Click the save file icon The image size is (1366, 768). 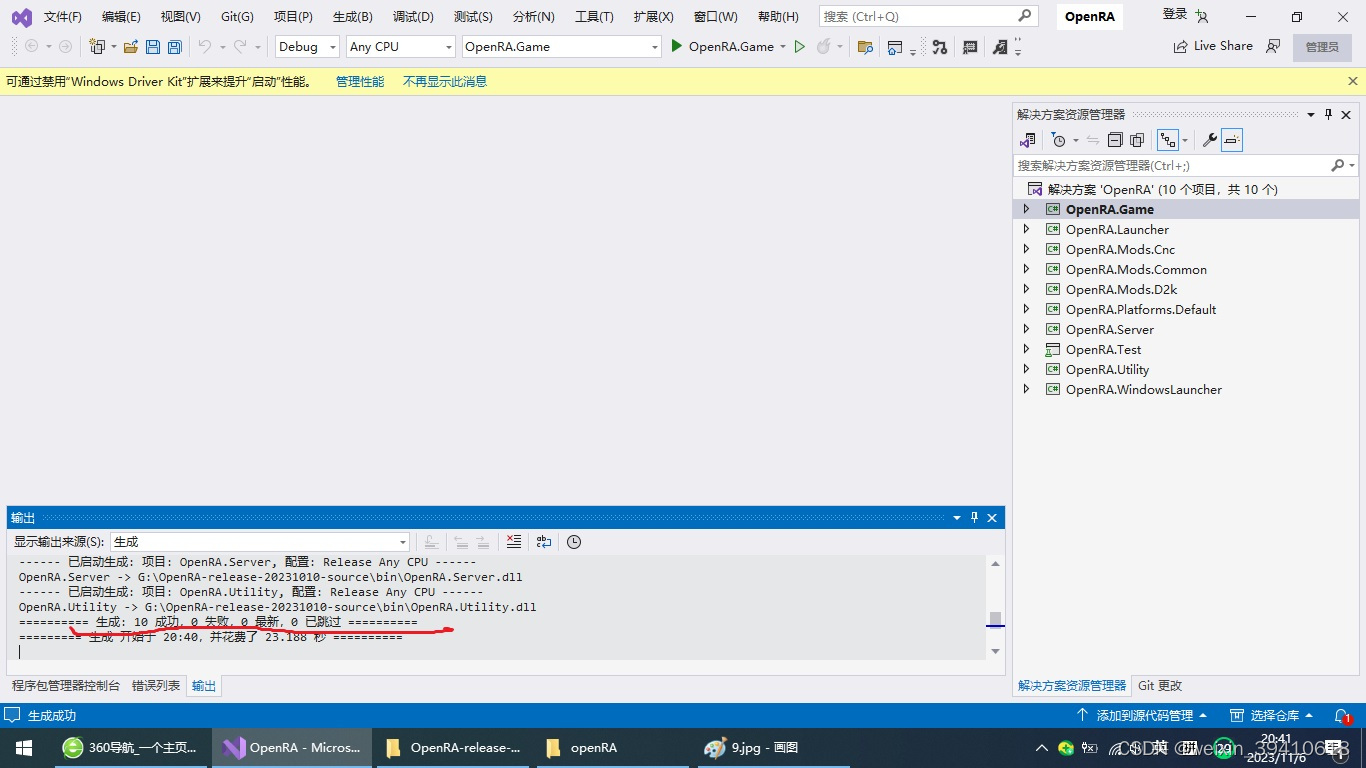pos(153,47)
